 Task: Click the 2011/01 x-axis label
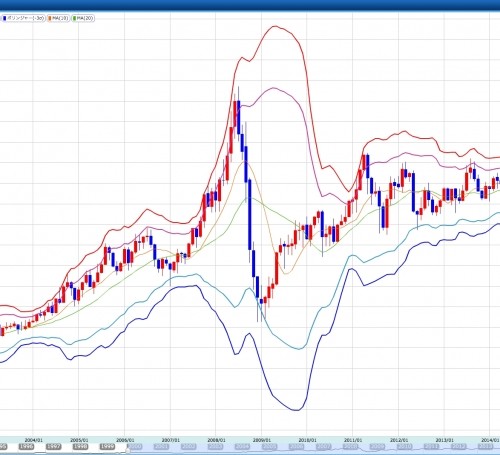(x=353, y=440)
